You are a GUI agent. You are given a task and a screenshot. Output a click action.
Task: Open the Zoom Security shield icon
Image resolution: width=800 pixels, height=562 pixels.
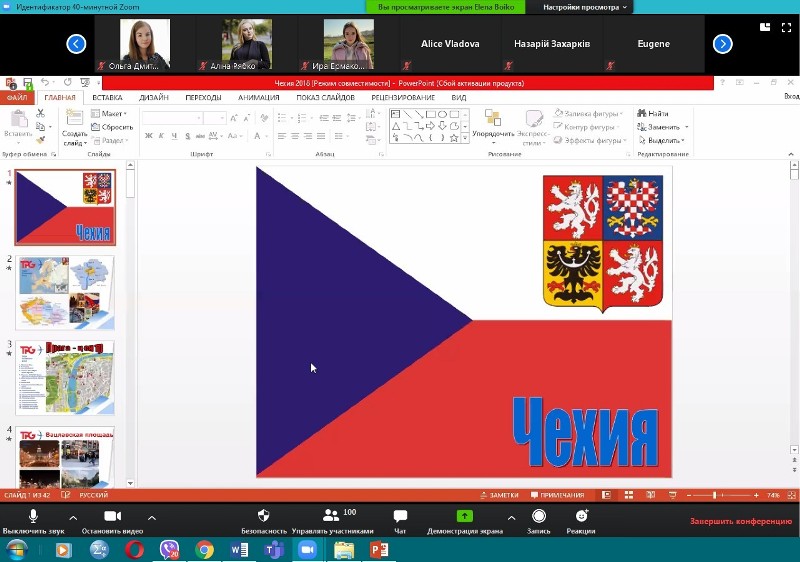point(264,516)
